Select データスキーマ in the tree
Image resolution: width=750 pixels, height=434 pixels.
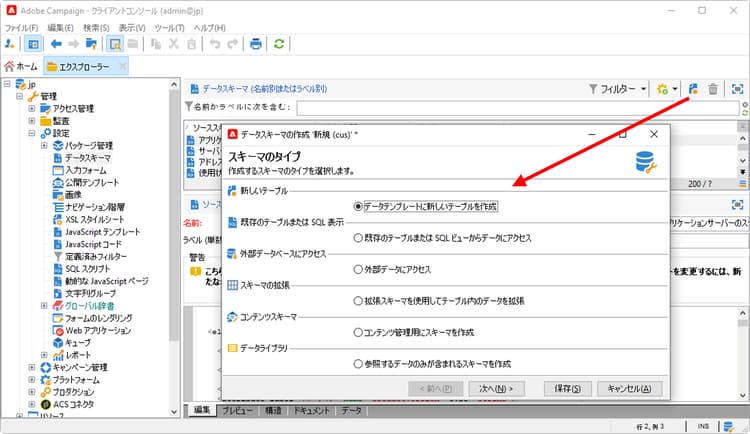88,158
